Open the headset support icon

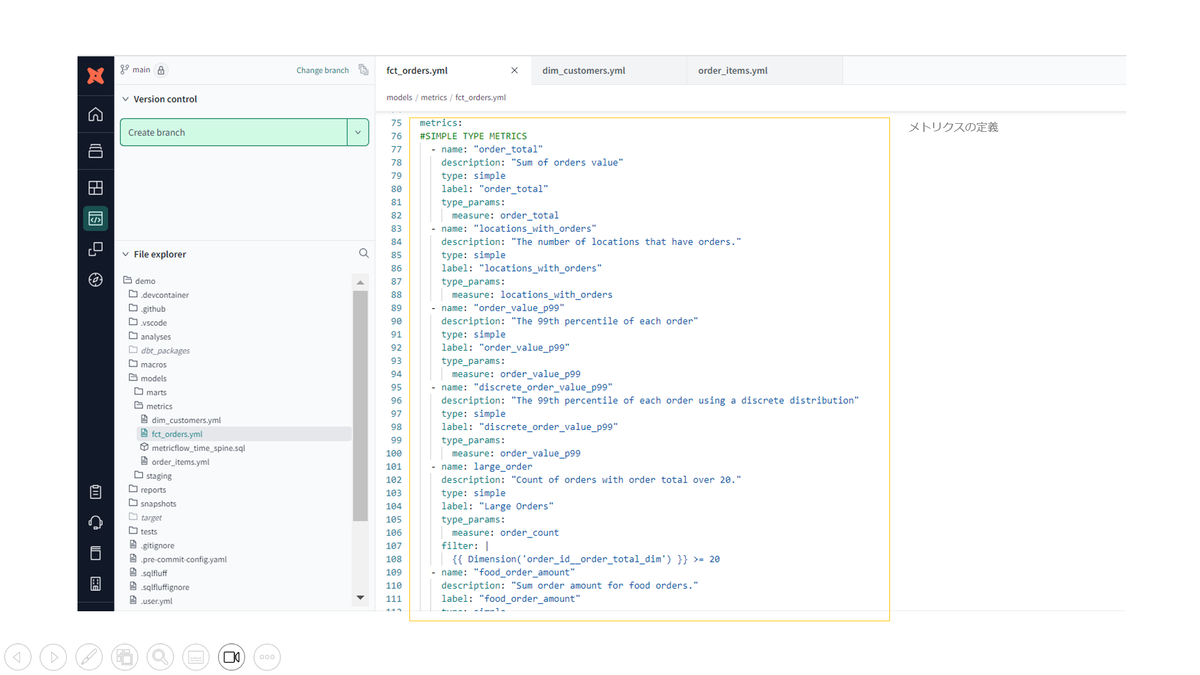[95, 522]
